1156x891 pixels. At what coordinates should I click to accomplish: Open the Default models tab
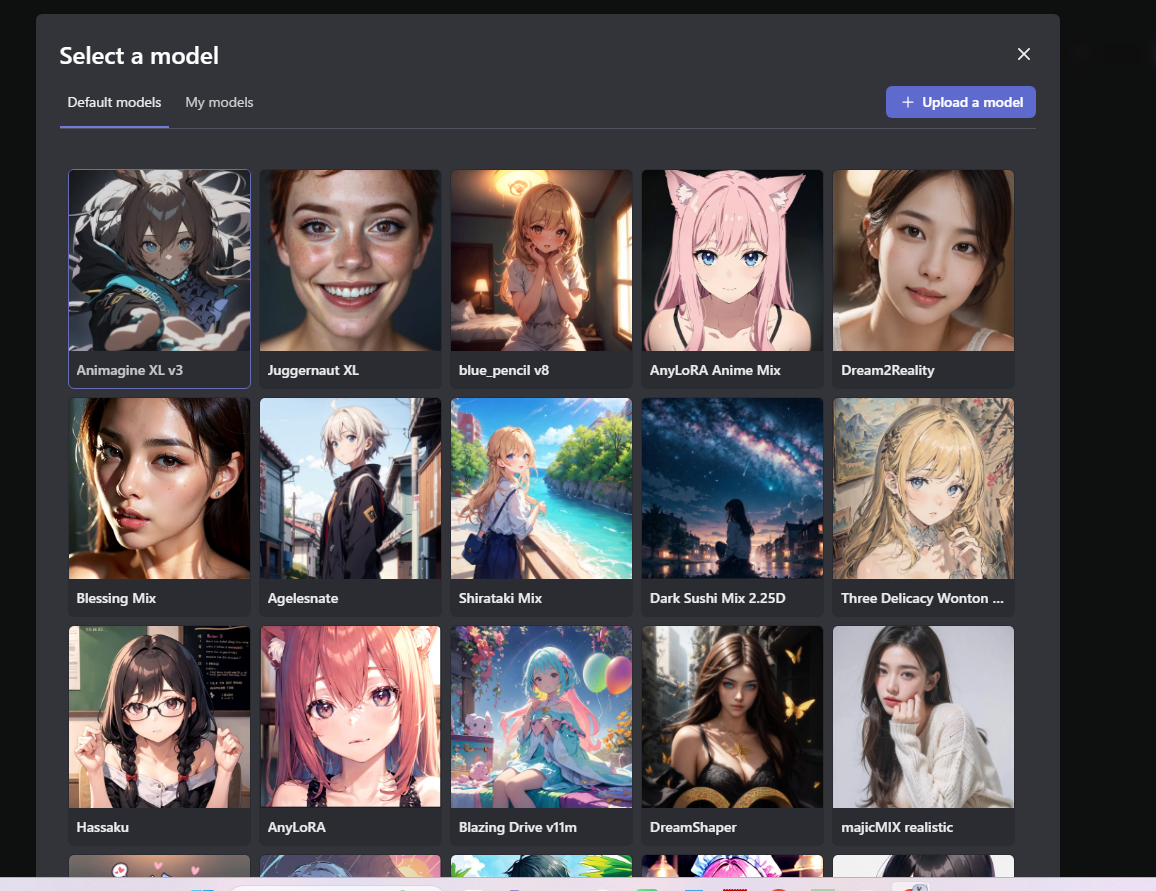point(114,101)
